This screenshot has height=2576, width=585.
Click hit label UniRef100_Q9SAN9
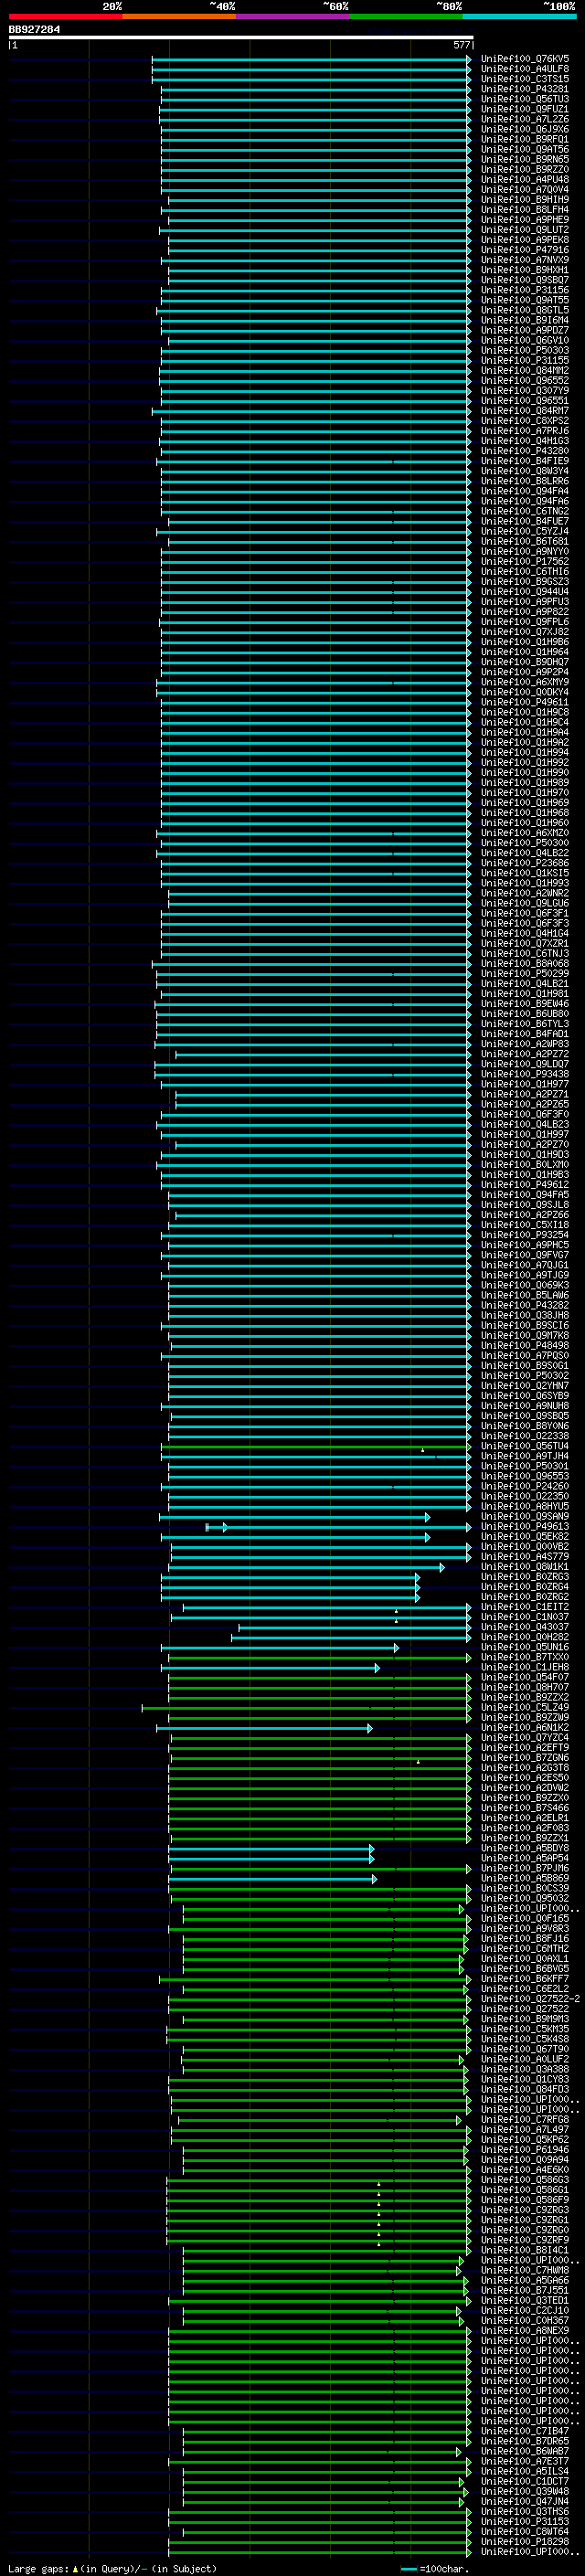[x=525, y=1517]
